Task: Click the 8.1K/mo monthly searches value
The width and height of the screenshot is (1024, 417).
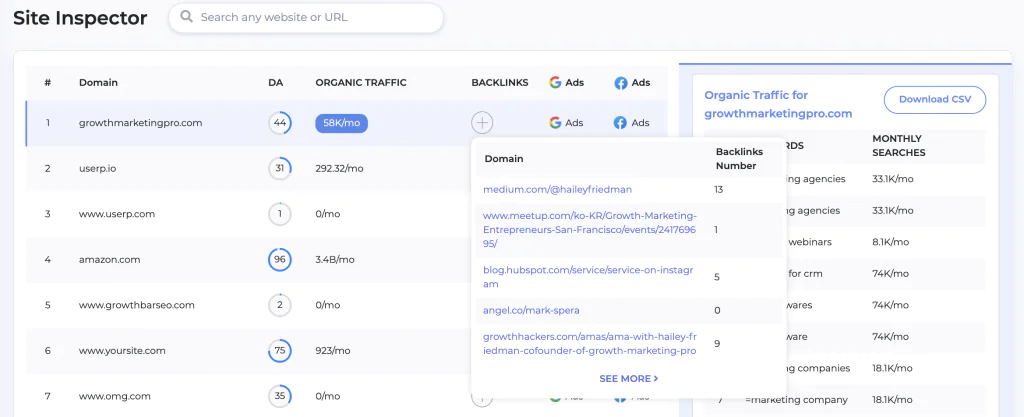Action: click(x=891, y=242)
